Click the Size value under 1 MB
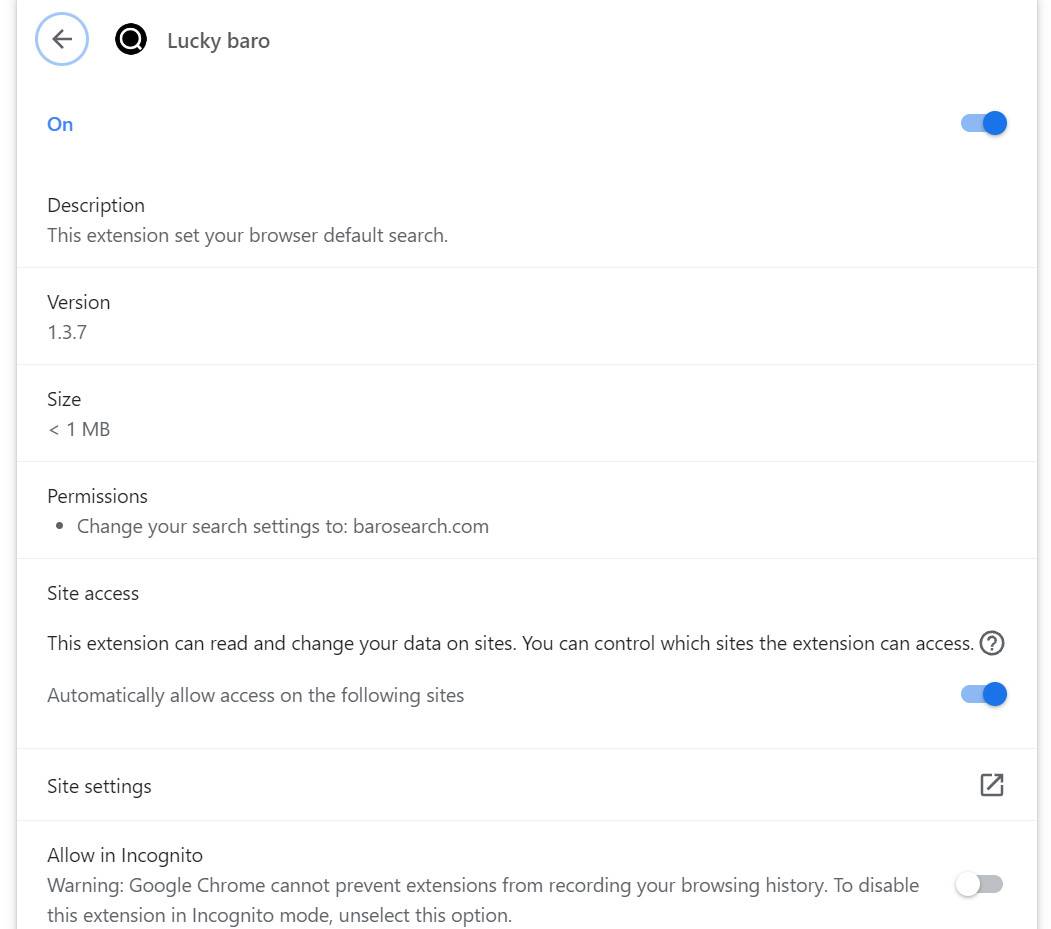 click(79, 429)
